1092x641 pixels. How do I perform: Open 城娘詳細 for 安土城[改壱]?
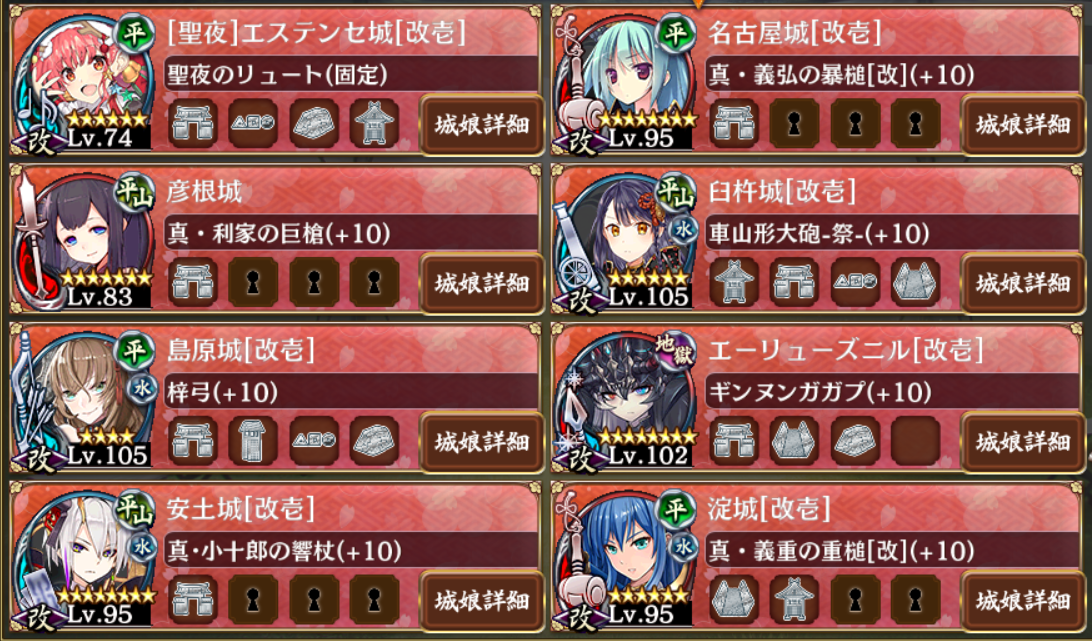(x=481, y=601)
